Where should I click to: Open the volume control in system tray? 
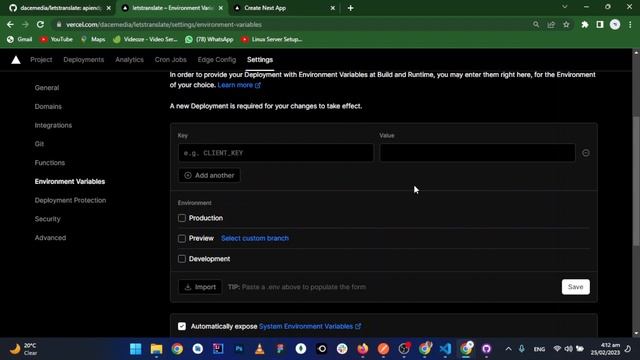tap(568, 349)
